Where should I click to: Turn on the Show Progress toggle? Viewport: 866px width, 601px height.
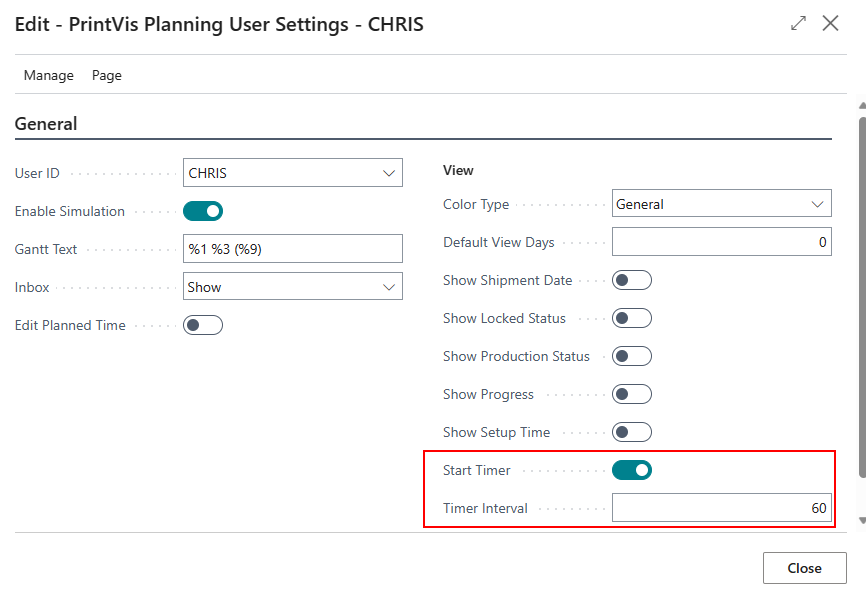pos(632,394)
